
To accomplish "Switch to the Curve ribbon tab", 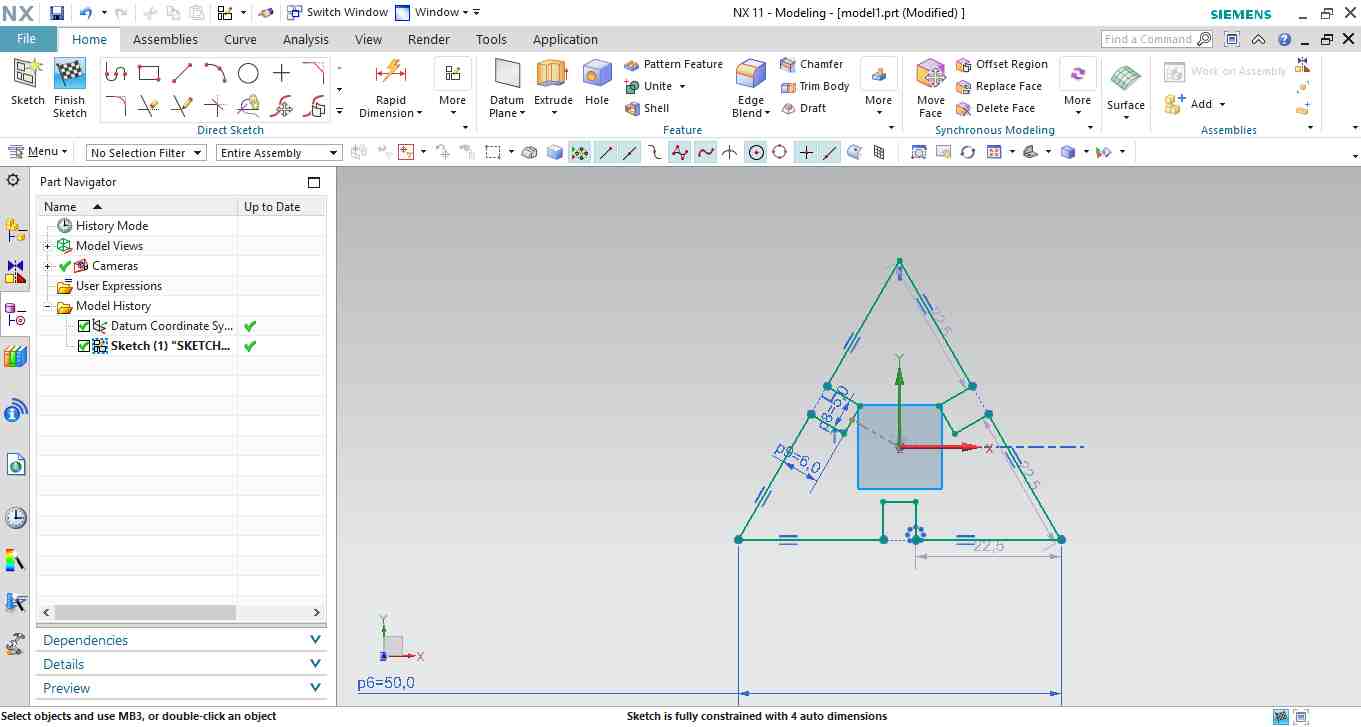I will click(240, 40).
